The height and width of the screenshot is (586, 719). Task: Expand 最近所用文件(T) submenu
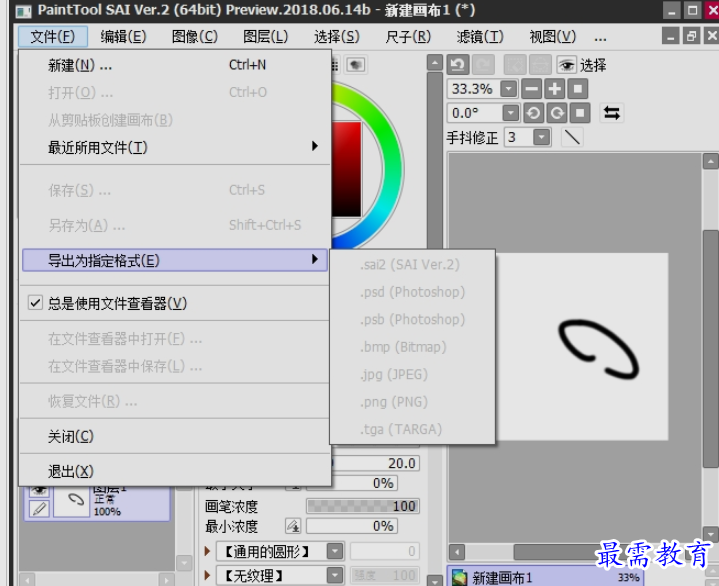[x=175, y=147]
